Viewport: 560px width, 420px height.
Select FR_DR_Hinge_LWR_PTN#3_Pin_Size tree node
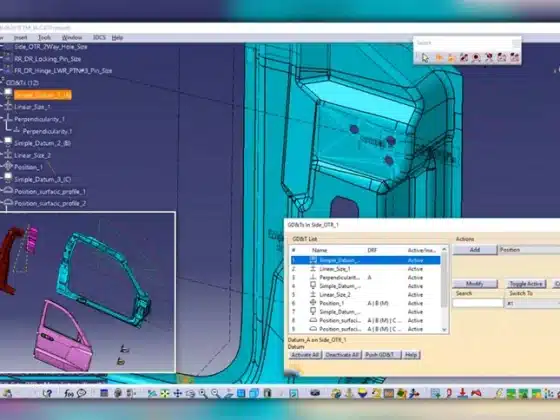[63, 71]
